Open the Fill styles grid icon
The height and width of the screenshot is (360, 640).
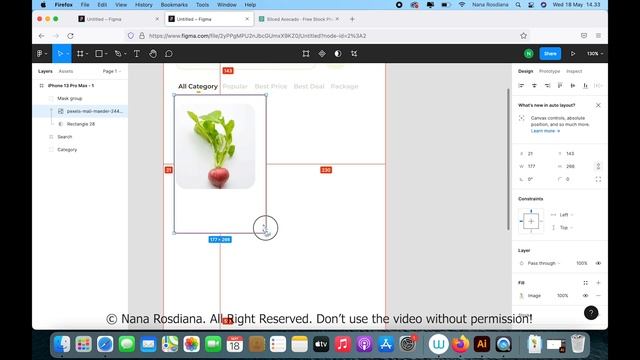pos(585,282)
